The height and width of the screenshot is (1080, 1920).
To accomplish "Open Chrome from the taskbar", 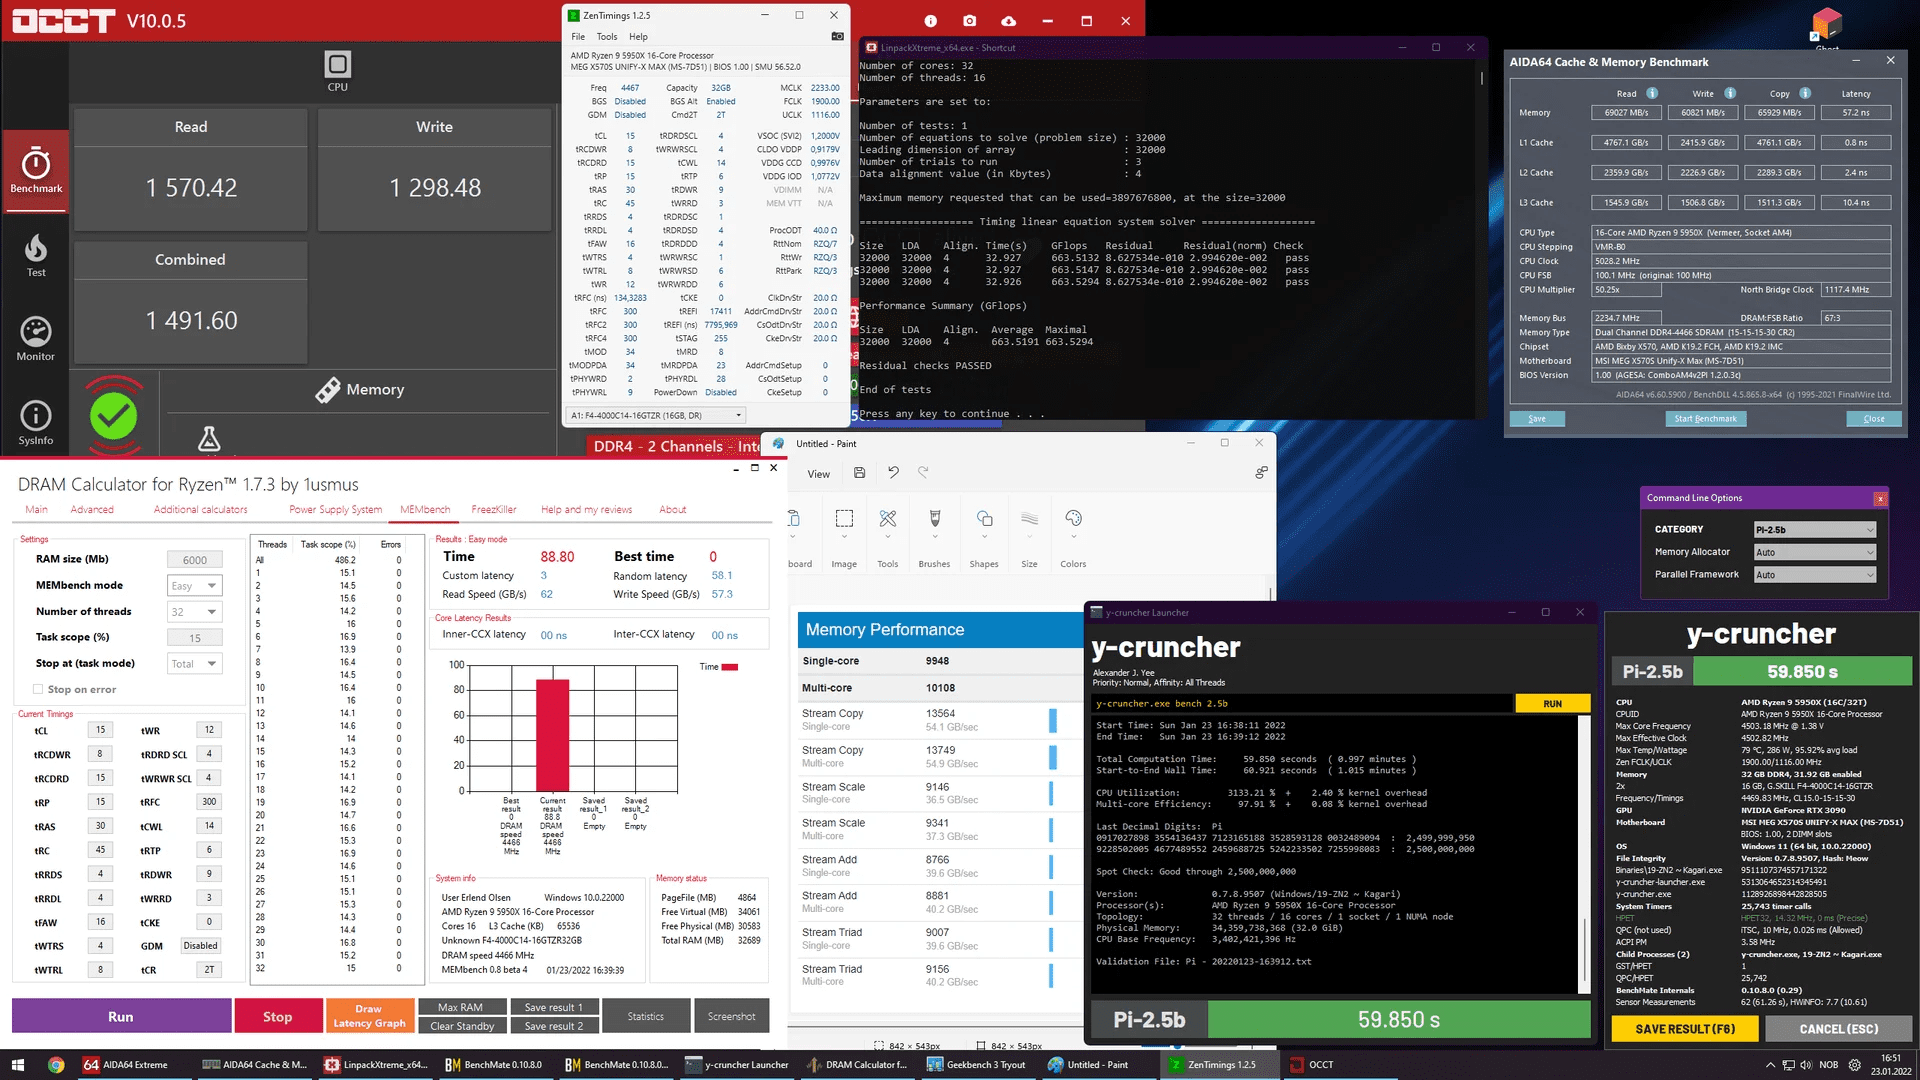I will tap(56, 1065).
